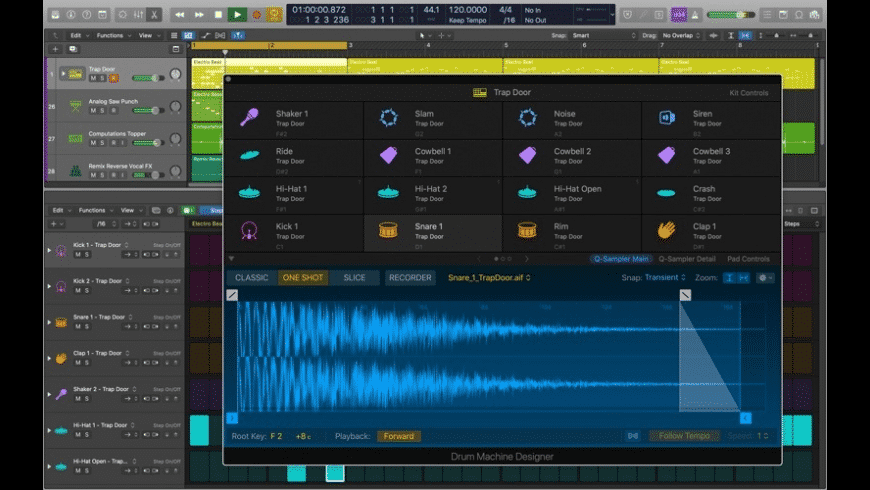Click the Trap Door track instrument icon
The height and width of the screenshot is (490, 870).
pyautogui.click(x=75, y=74)
